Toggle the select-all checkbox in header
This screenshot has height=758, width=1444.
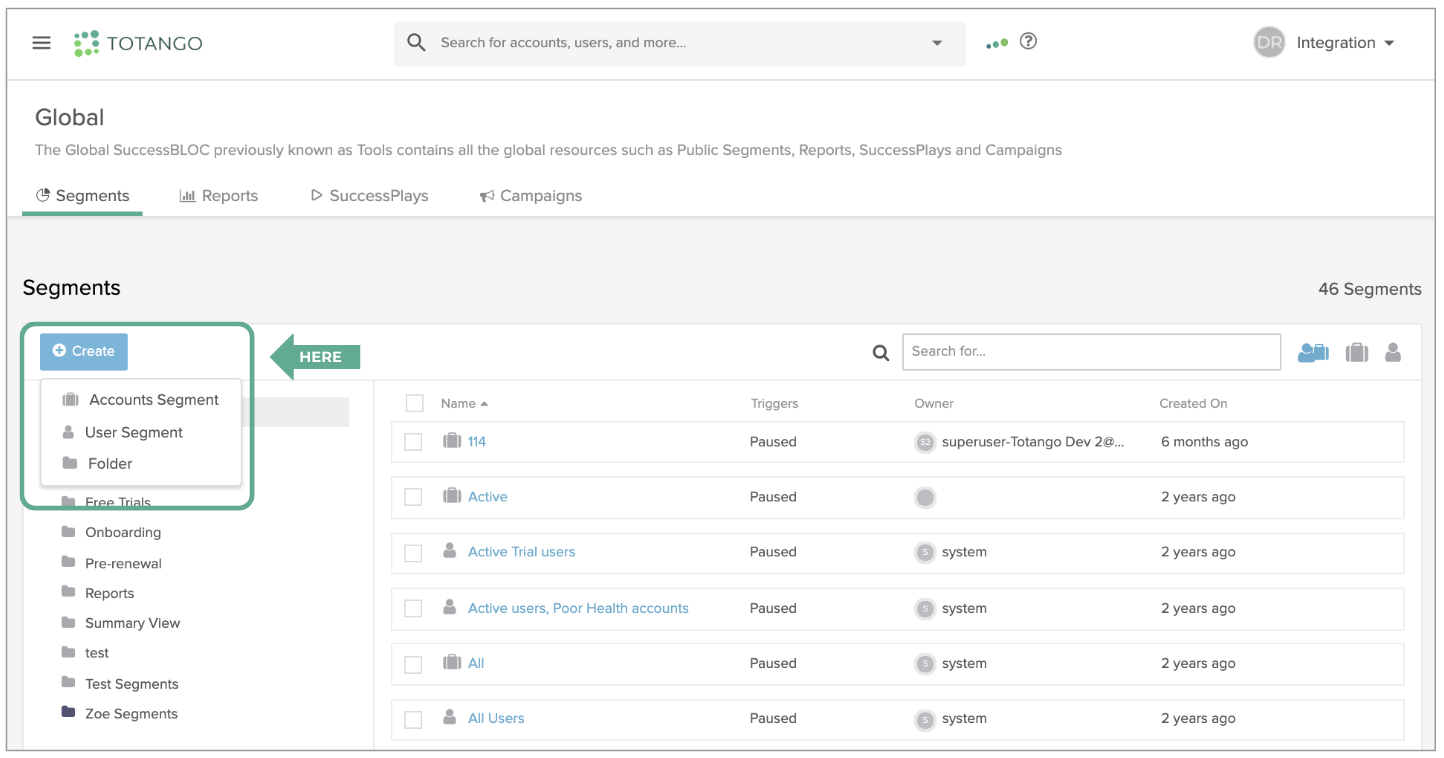[x=415, y=403]
